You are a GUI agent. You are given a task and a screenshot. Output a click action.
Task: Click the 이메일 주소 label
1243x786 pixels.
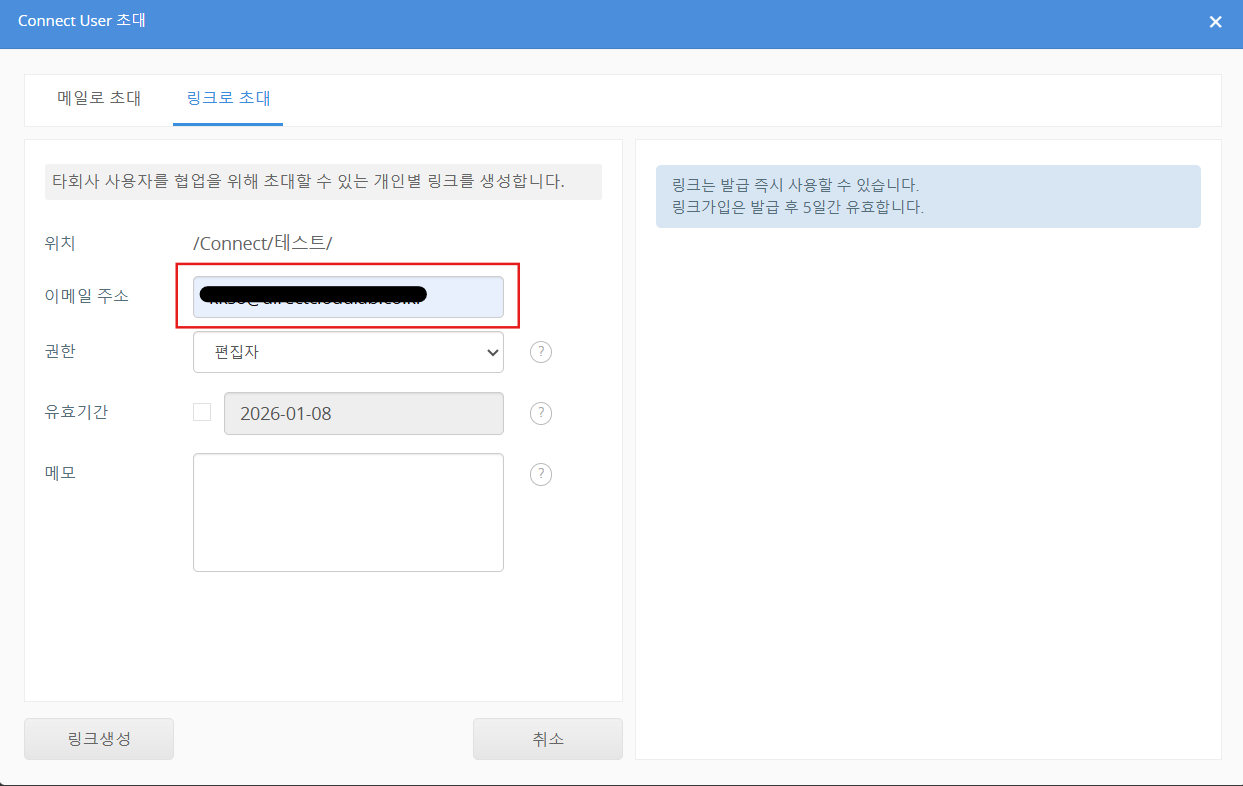tap(86, 296)
